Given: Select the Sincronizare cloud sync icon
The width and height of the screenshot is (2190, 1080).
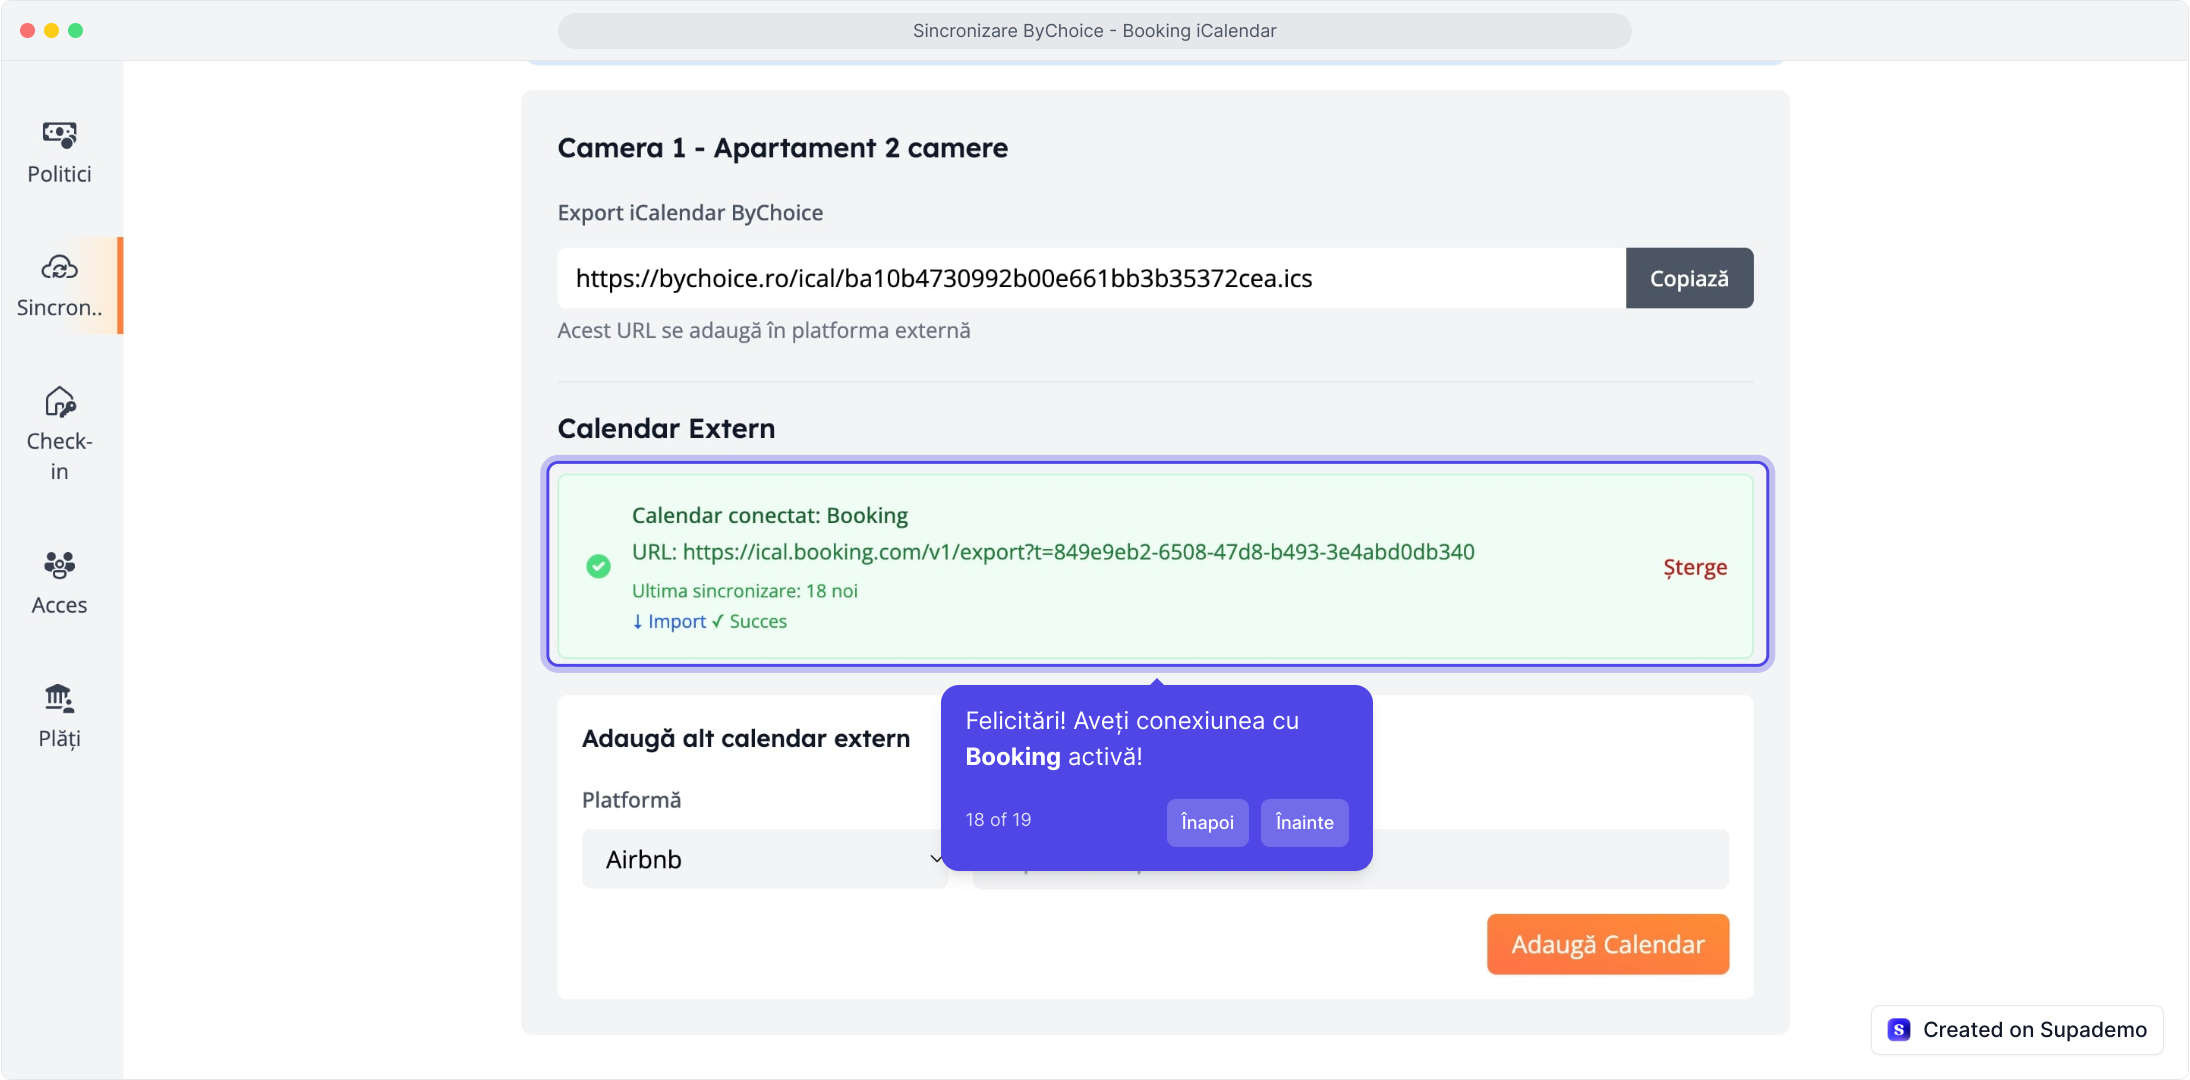Looking at the screenshot, I should point(59,268).
